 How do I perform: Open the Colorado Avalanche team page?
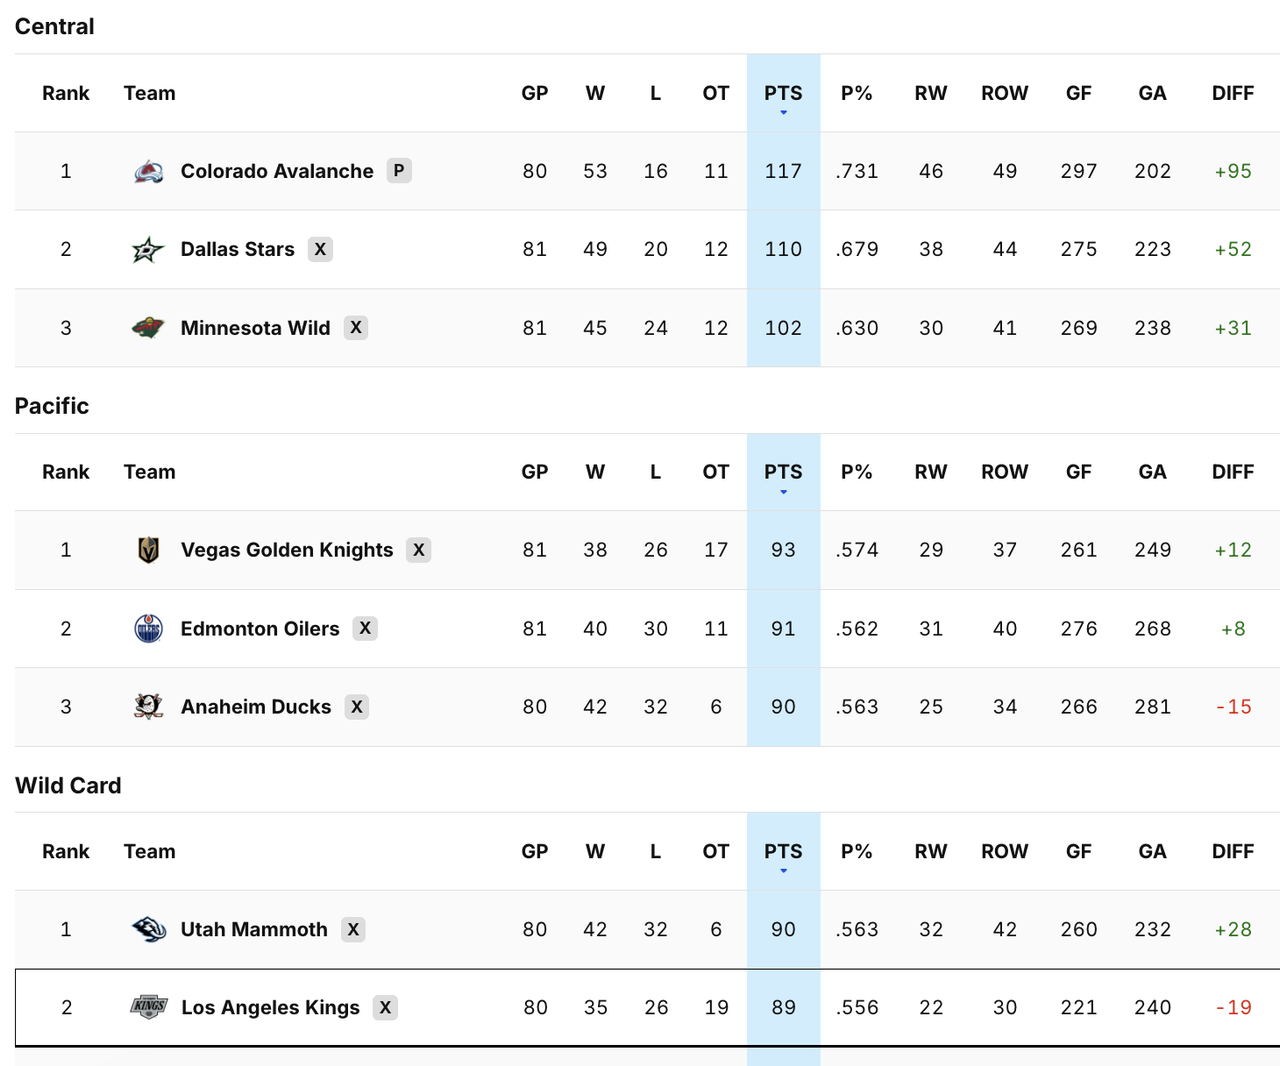coord(277,171)
